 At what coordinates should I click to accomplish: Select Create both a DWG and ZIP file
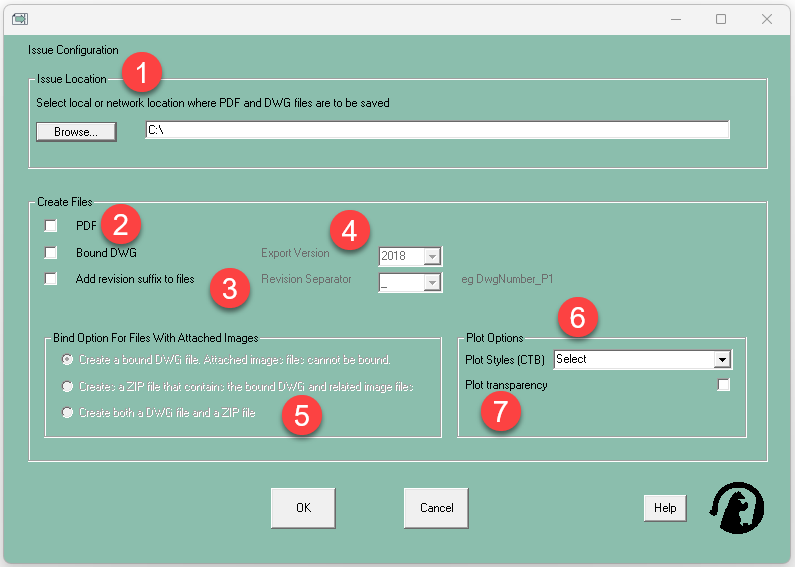pyautogui.click(x=68, y=412)
